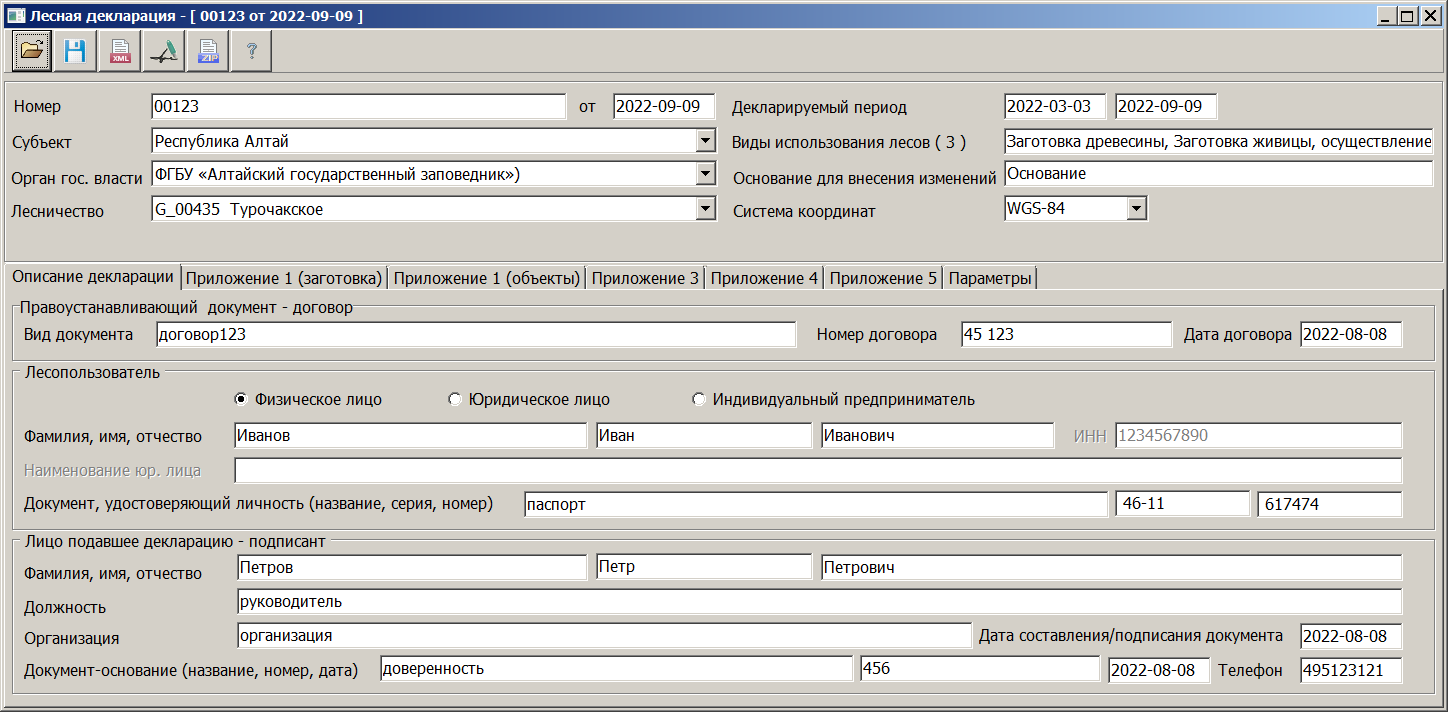The width and height of the screenshot is (1448, 712).
Task: Select the Физическое лицо radio button
Action: click(x=241, y=400)
